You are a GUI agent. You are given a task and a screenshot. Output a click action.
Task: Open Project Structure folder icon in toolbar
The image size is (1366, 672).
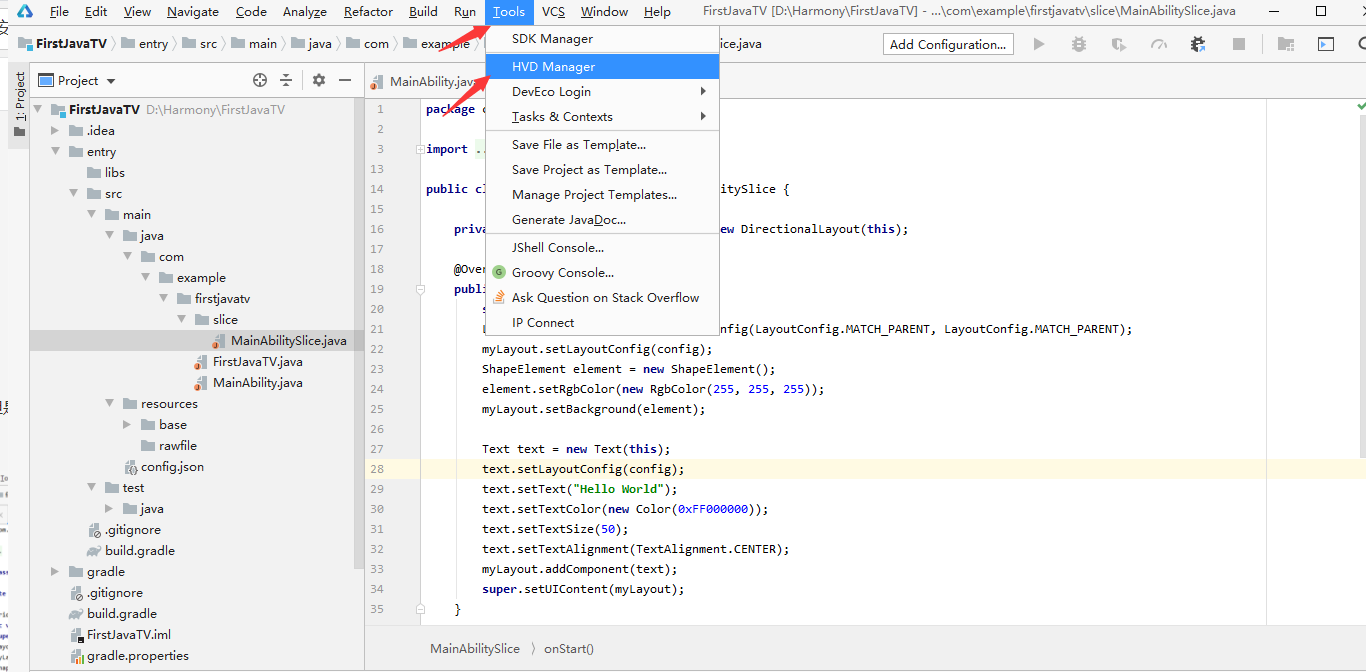[1286, 44]
